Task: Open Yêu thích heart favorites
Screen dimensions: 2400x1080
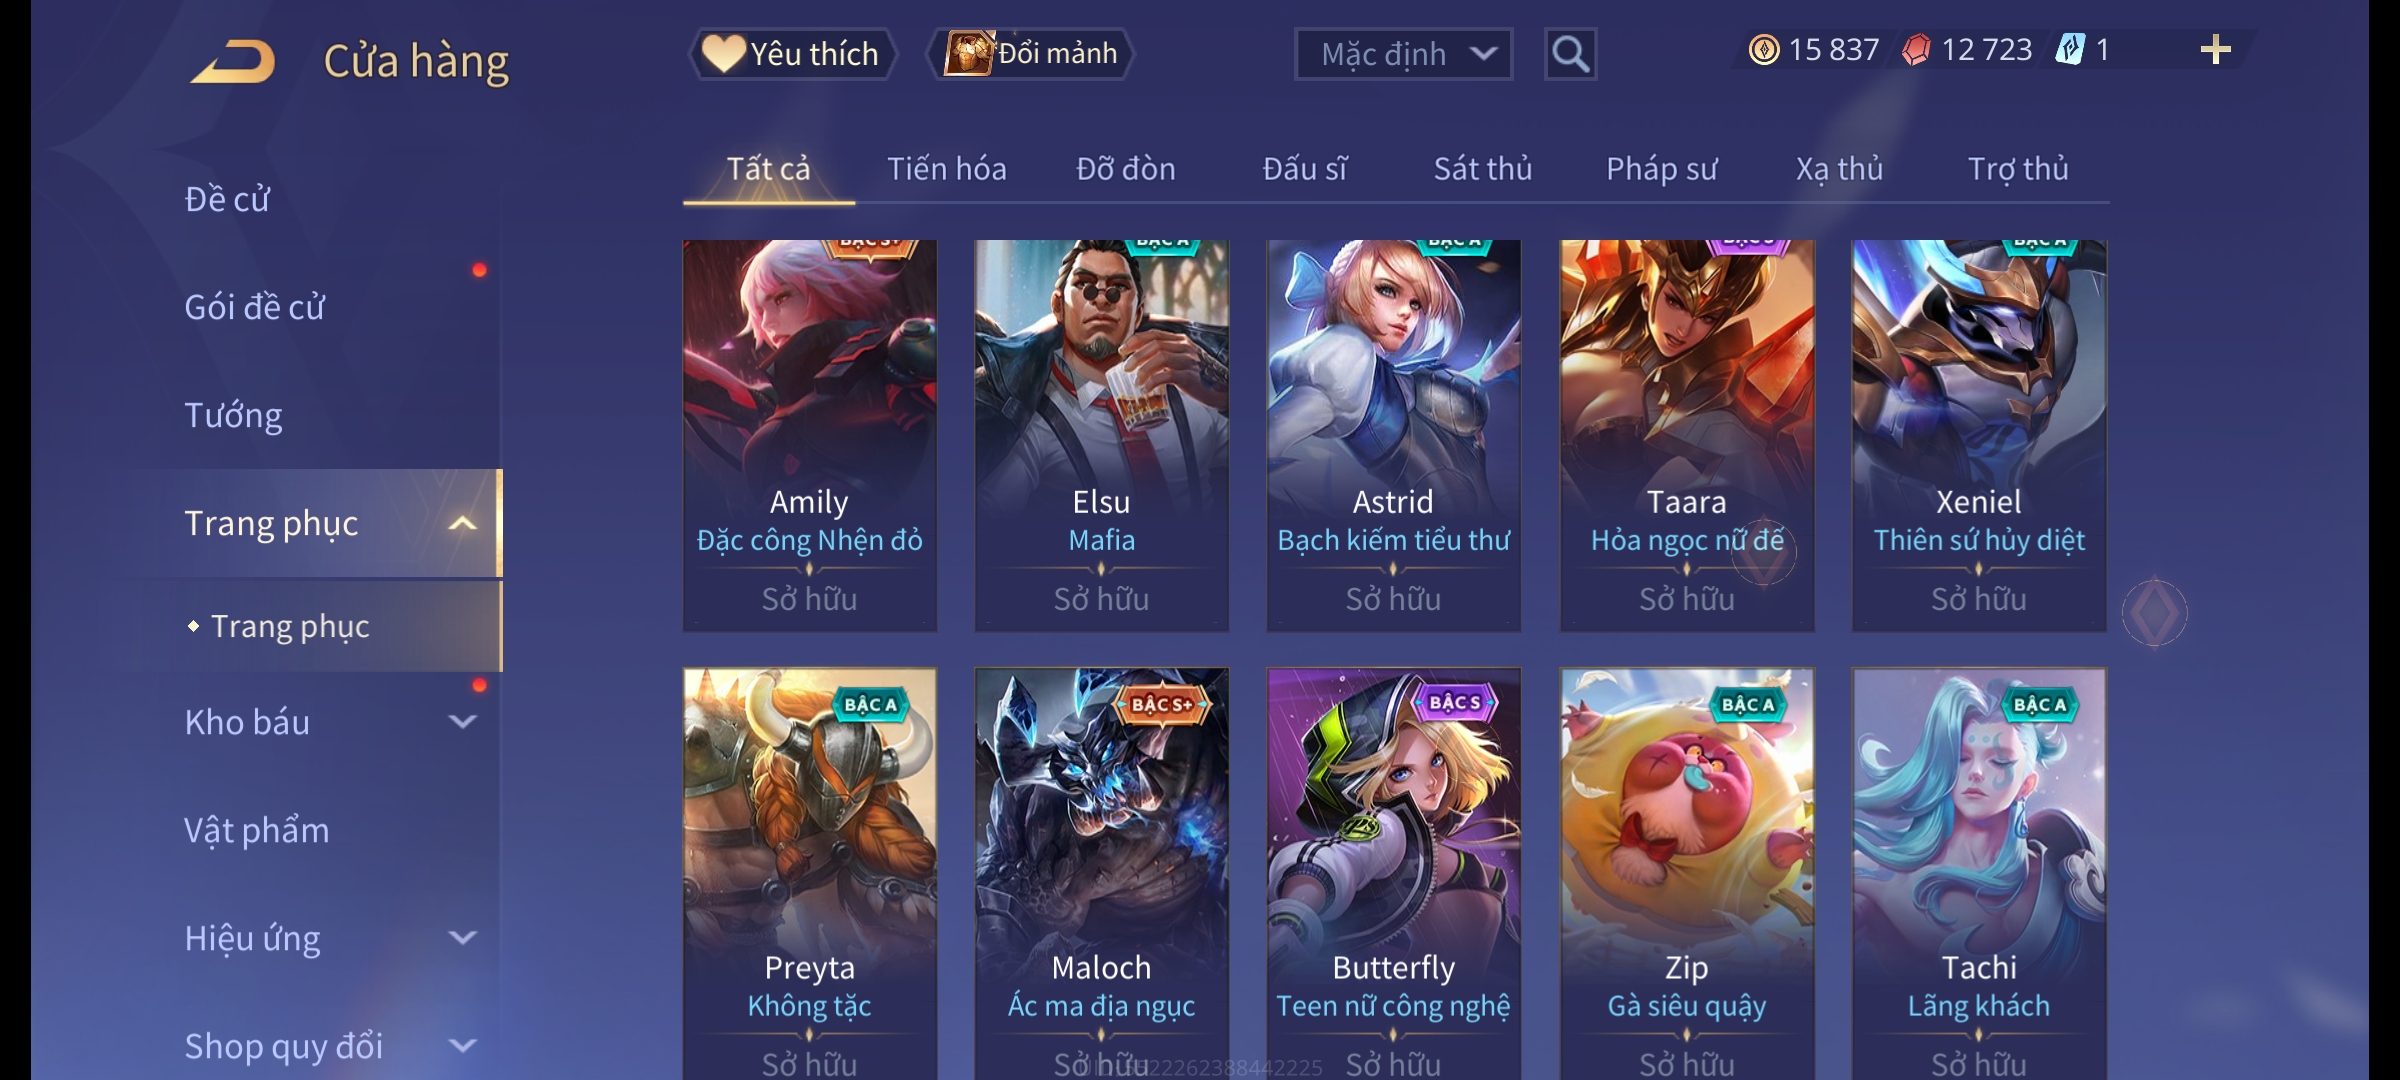Action: (x=791, y=54)
